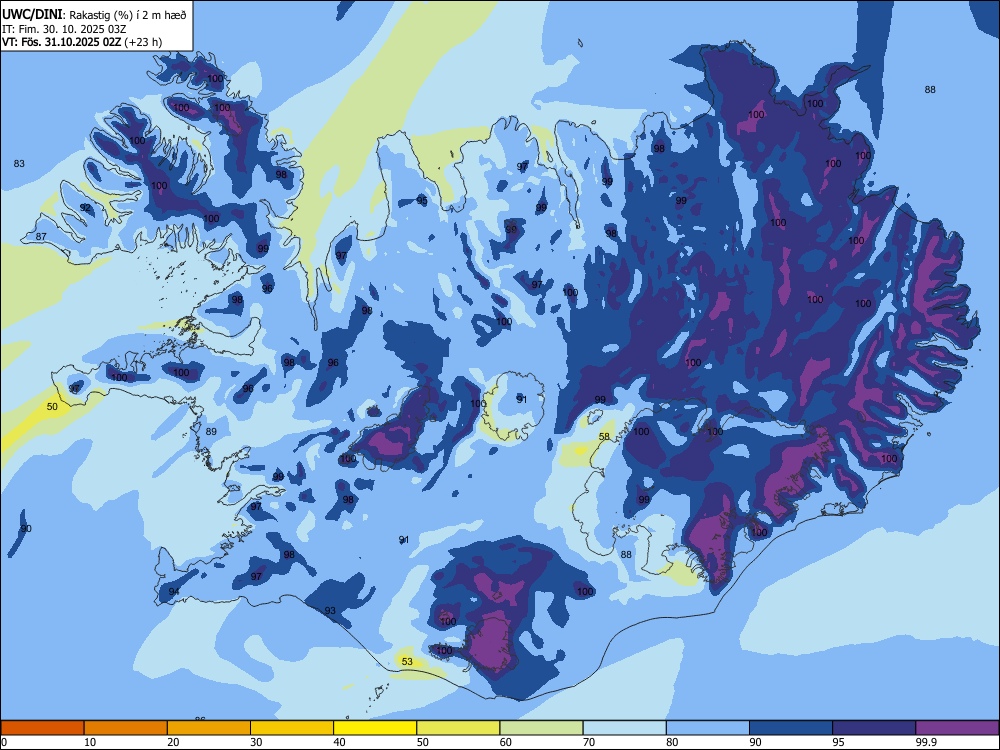Click the '99.9' tick label on the color scale
This screenshot has height=750, width=1000.
coord(926,742)
